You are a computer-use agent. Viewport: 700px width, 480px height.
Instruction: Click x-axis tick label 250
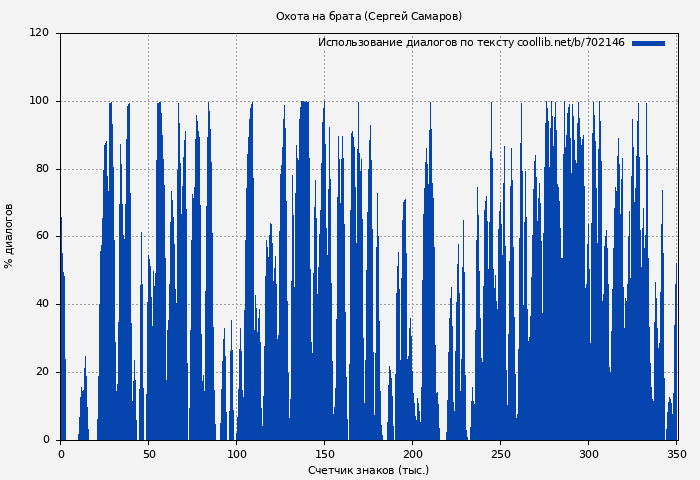(500, 454)
